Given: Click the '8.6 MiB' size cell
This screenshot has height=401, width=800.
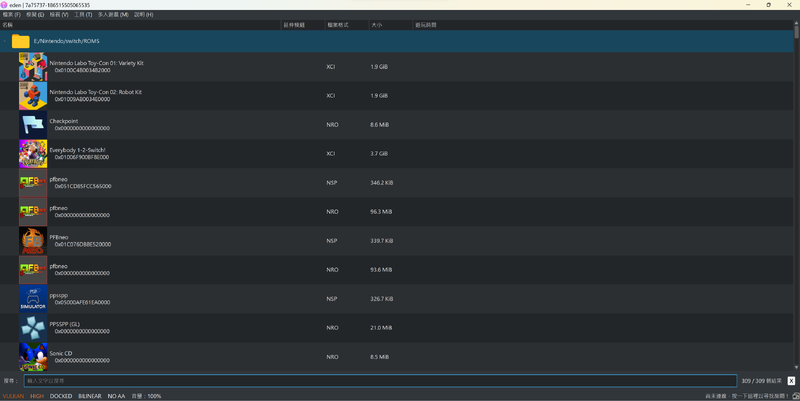Looking at the screenshot, I should coord(380,124).
